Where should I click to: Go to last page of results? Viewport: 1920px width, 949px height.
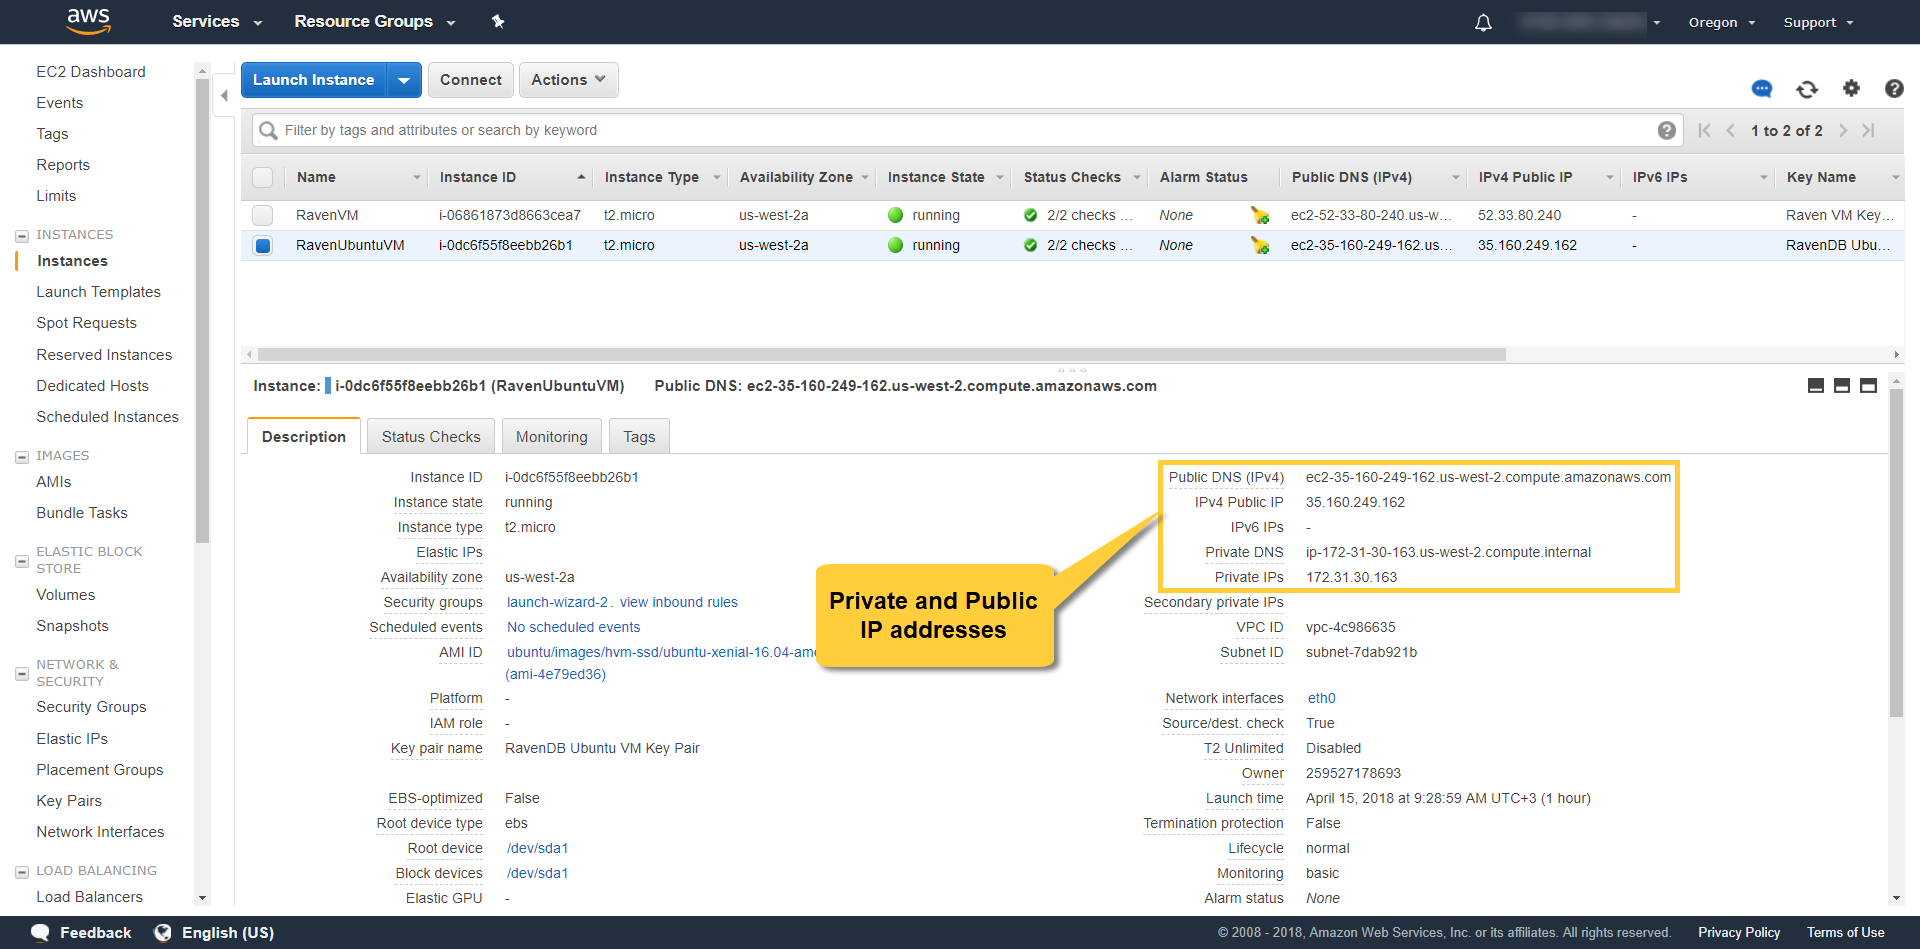[x=1868, y=130]
